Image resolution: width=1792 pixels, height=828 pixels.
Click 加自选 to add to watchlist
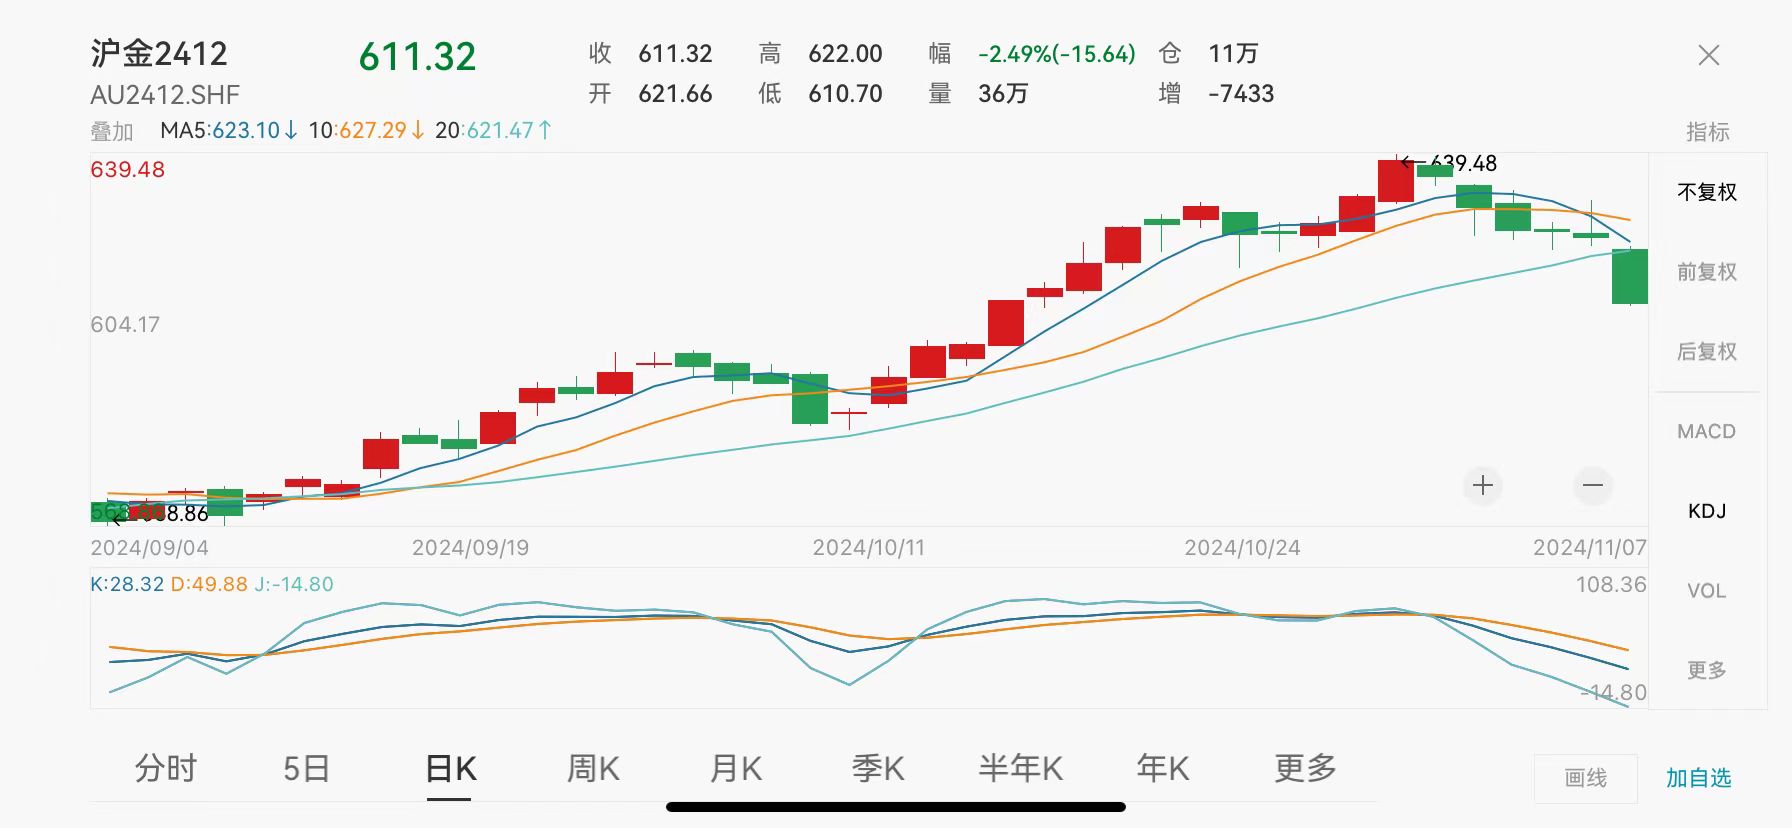coord(1698,778)
